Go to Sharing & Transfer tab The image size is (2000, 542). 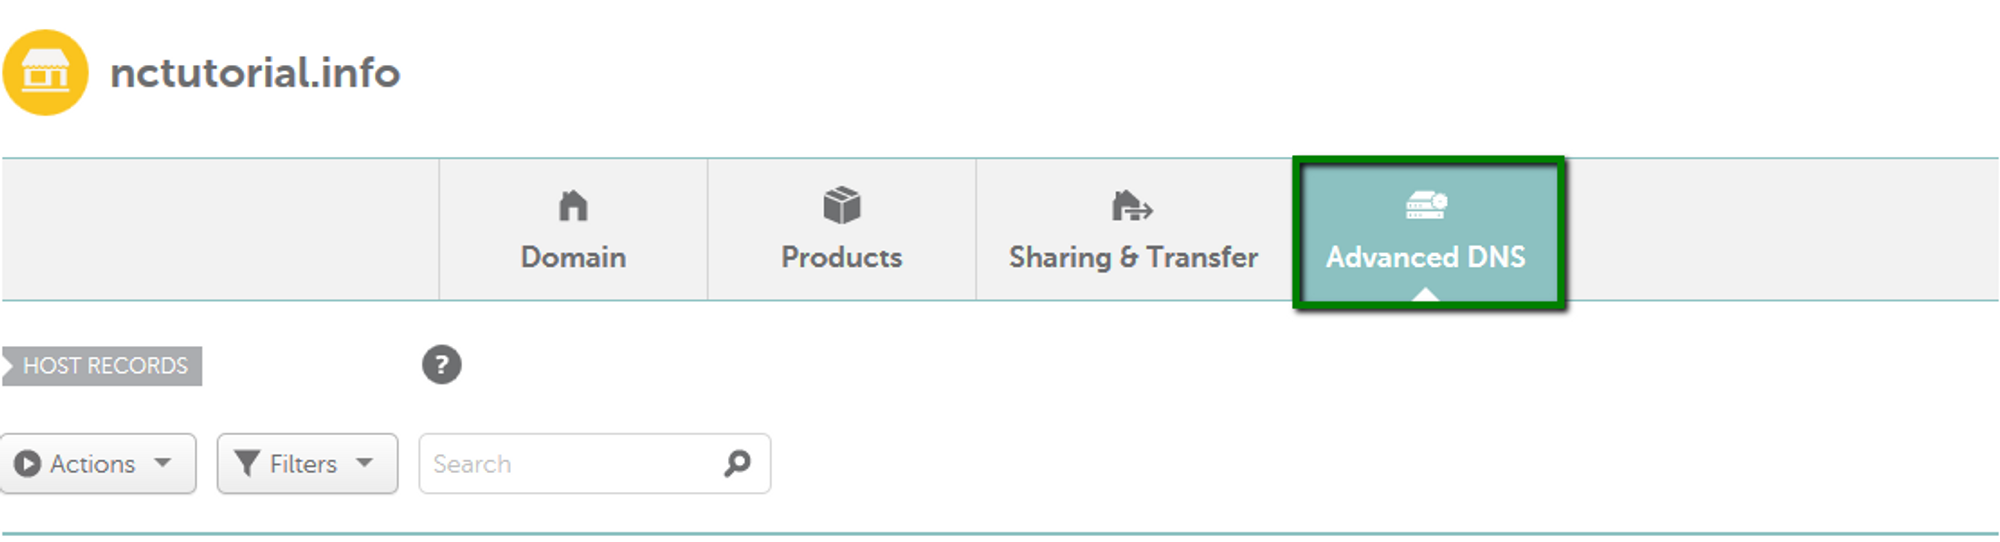pyautogui.click(x=1133, y=257)
